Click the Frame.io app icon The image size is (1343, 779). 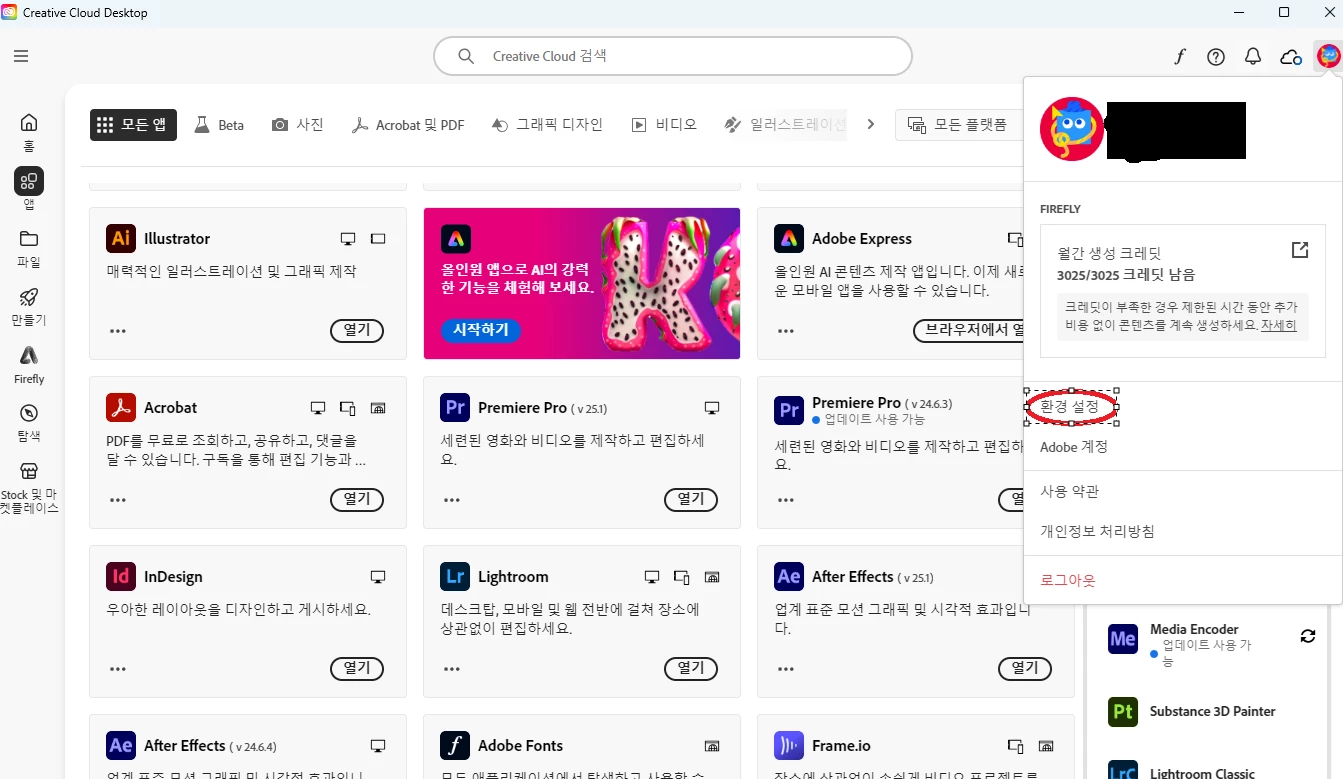(x=789, y=746)
